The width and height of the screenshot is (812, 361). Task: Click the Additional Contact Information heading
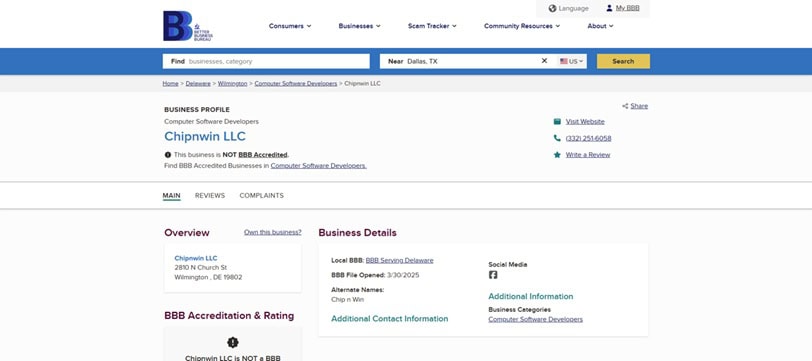pos(389,319)
